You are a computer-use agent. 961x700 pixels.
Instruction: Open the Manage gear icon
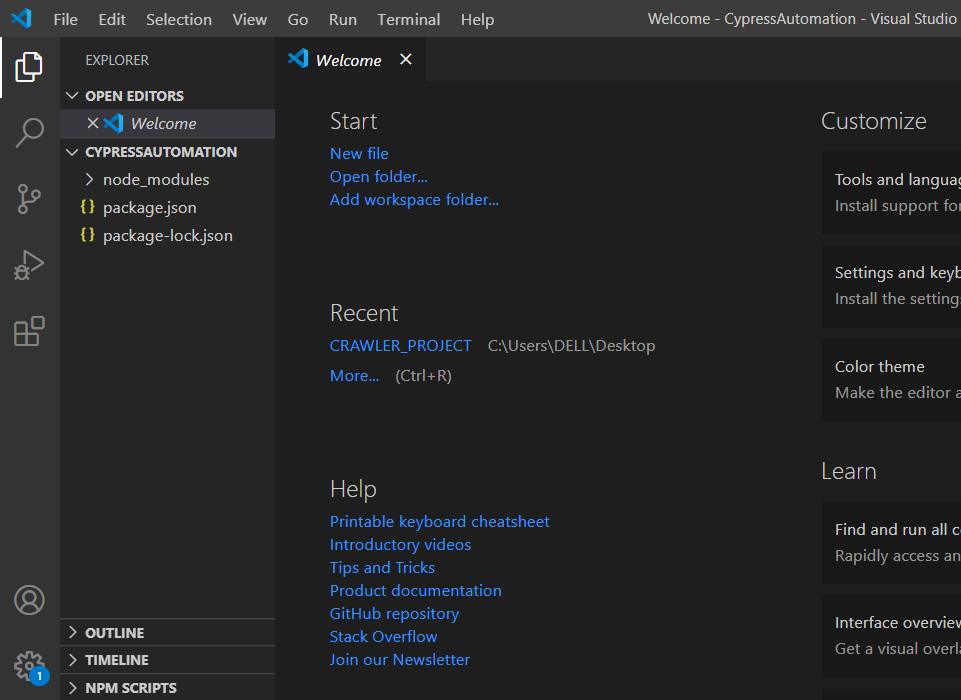[29, 666]
